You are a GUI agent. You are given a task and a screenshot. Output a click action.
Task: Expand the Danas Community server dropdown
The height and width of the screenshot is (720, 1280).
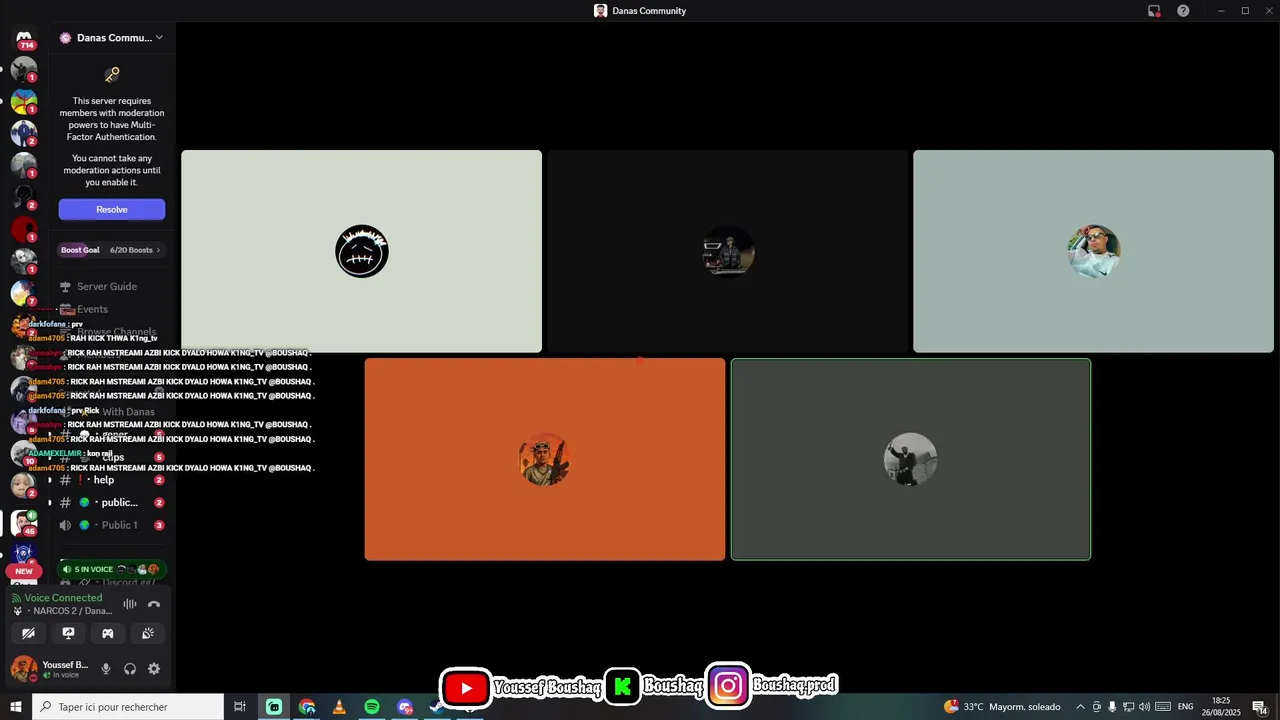[x=112, y=38]
